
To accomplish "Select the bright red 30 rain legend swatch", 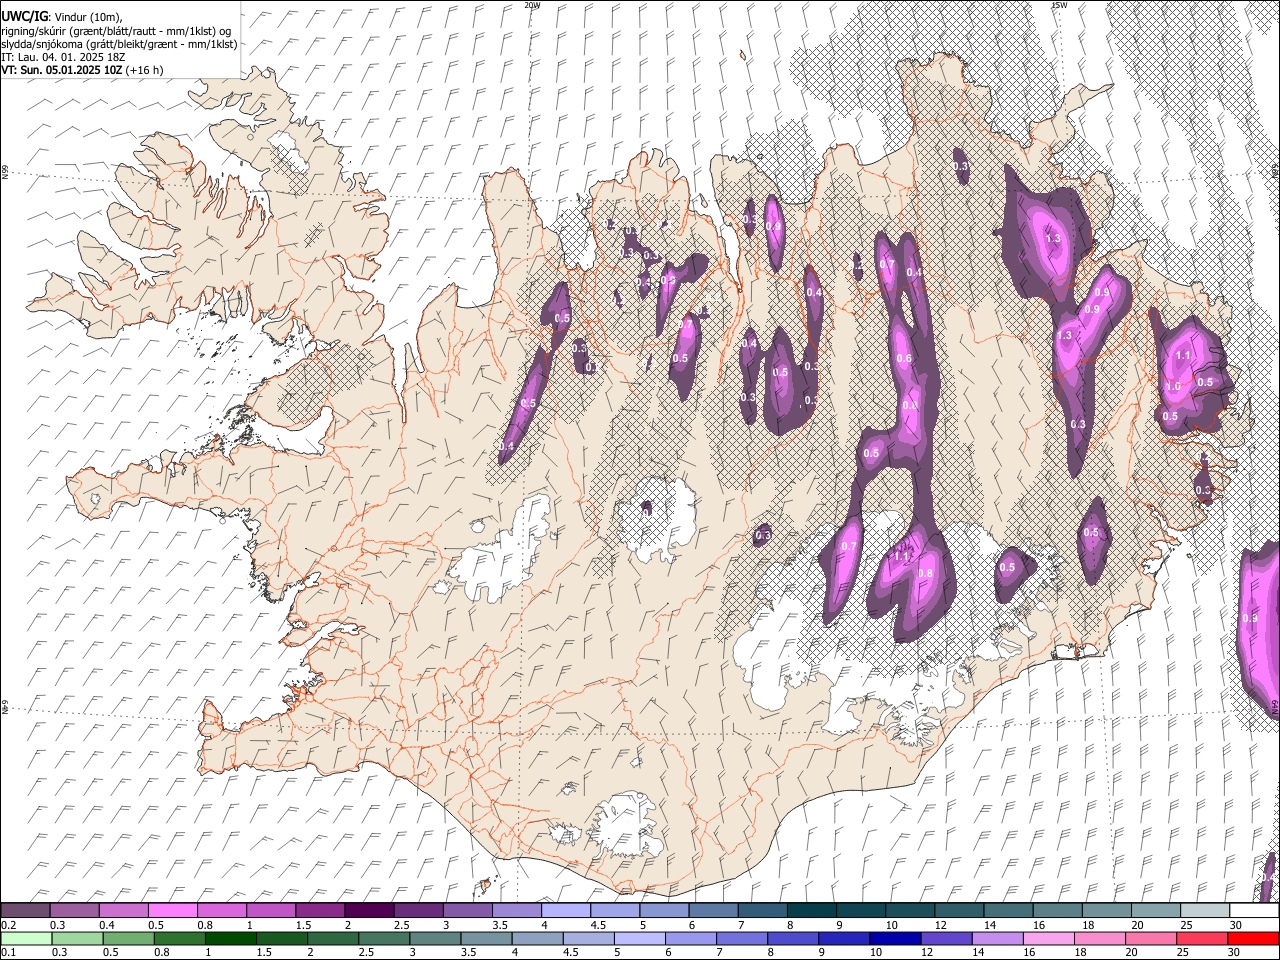I will click(x=1253, y=939).
